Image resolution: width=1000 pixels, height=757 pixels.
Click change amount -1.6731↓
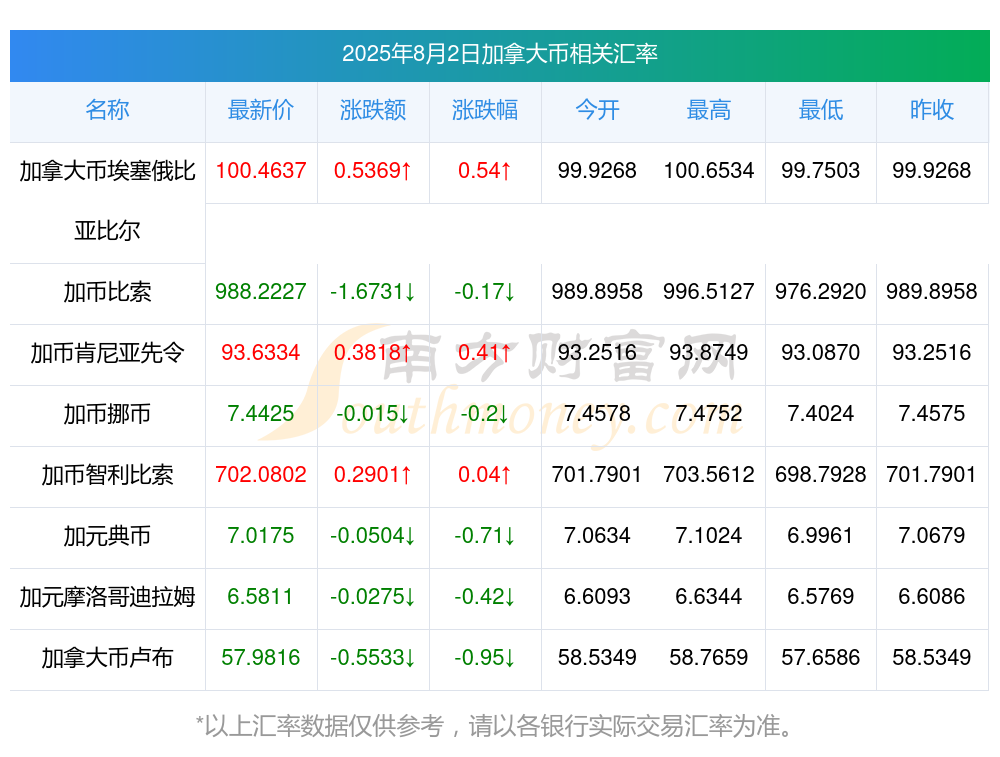tap(373, 292)
